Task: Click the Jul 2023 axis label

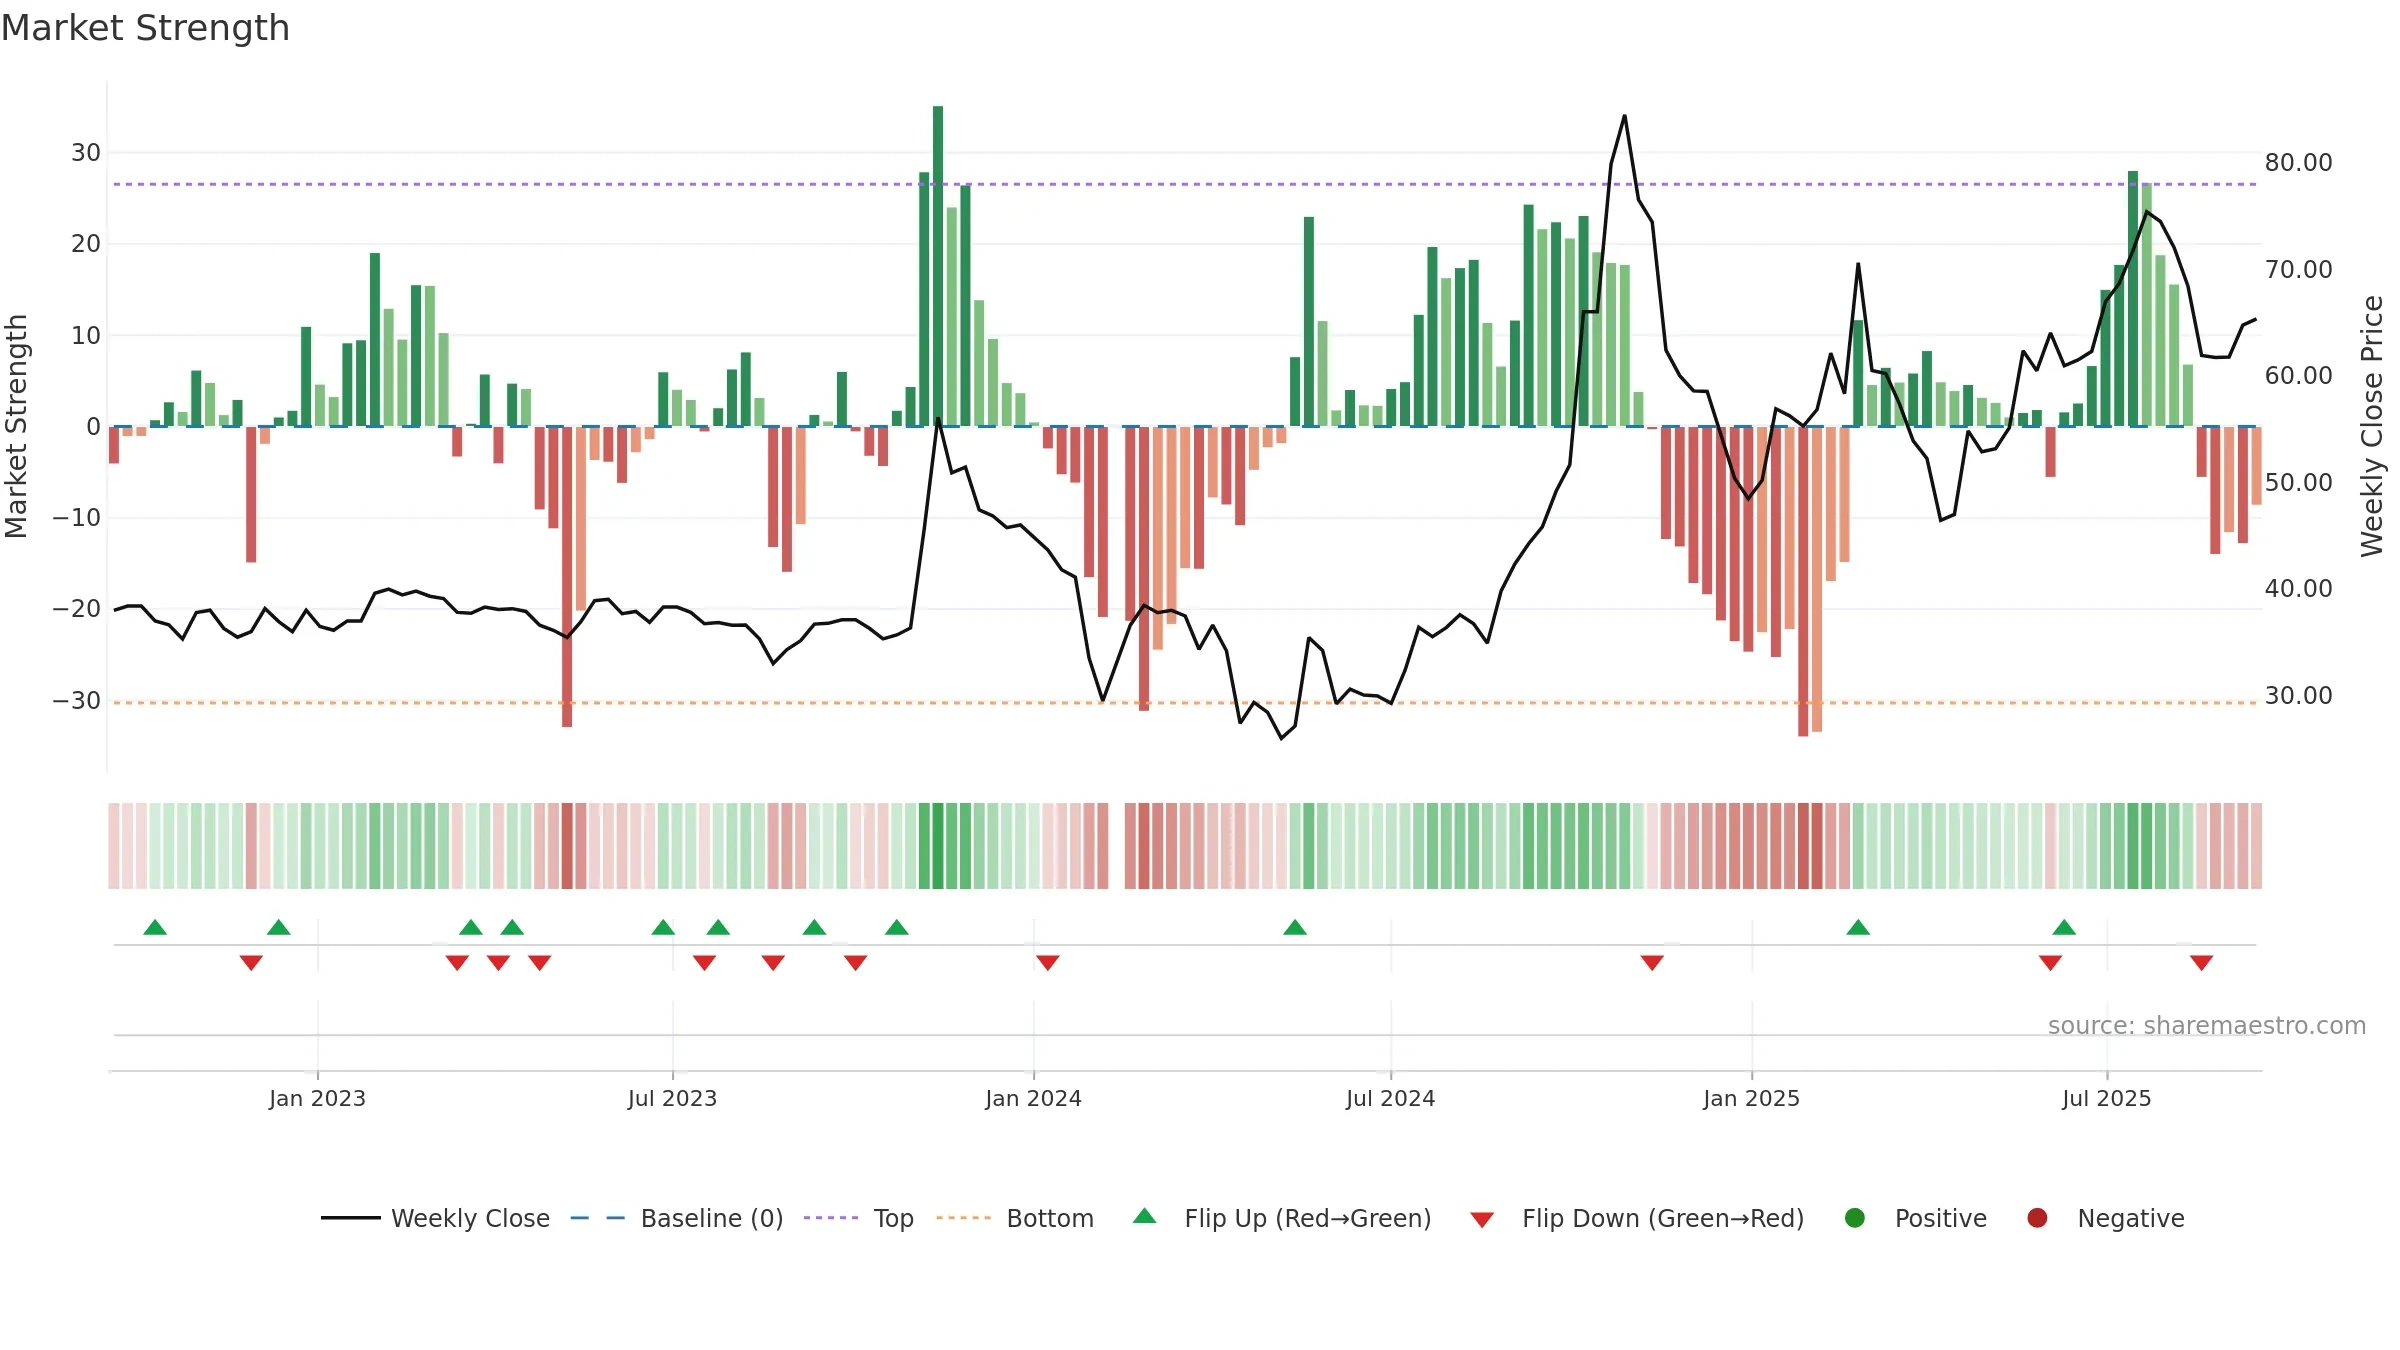Action: coord(672,1098)
